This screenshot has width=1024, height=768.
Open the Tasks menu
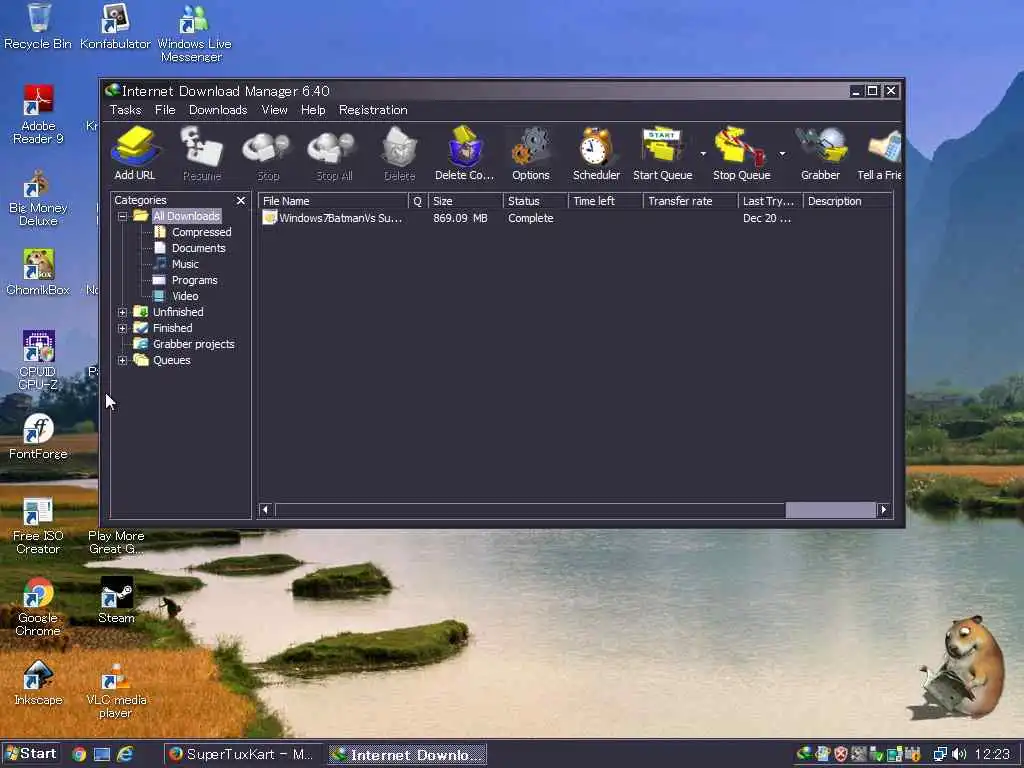[x=125, y=110]
